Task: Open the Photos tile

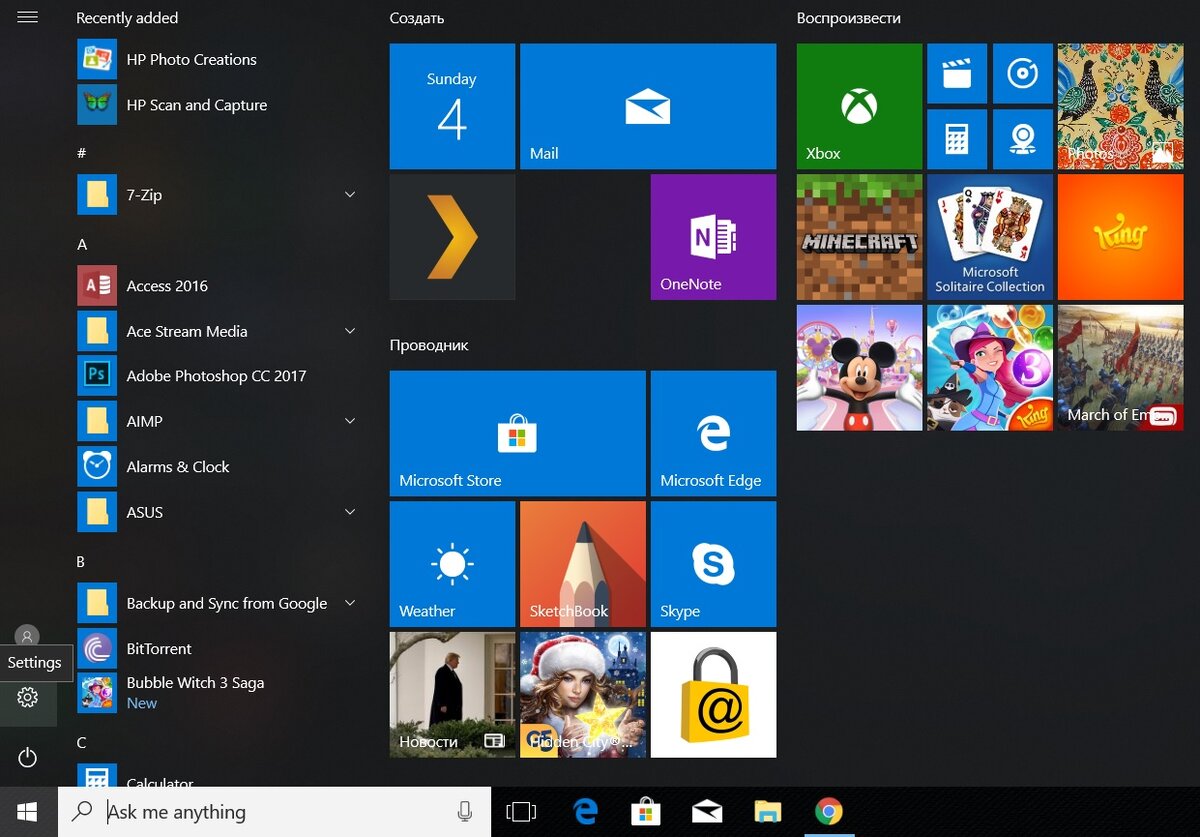Action: point(1120,106)
